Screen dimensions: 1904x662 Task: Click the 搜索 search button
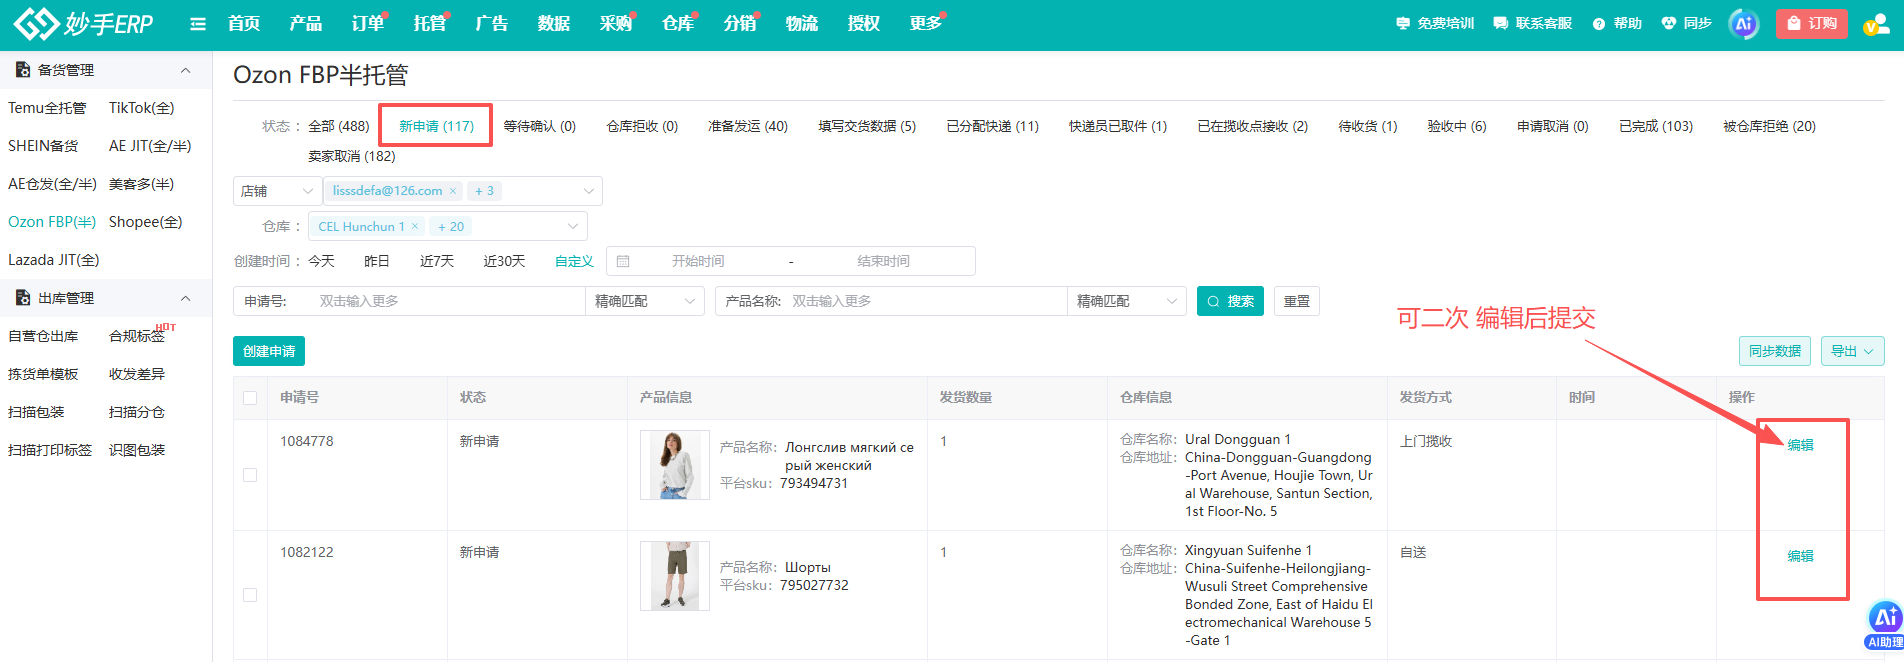1230,301
